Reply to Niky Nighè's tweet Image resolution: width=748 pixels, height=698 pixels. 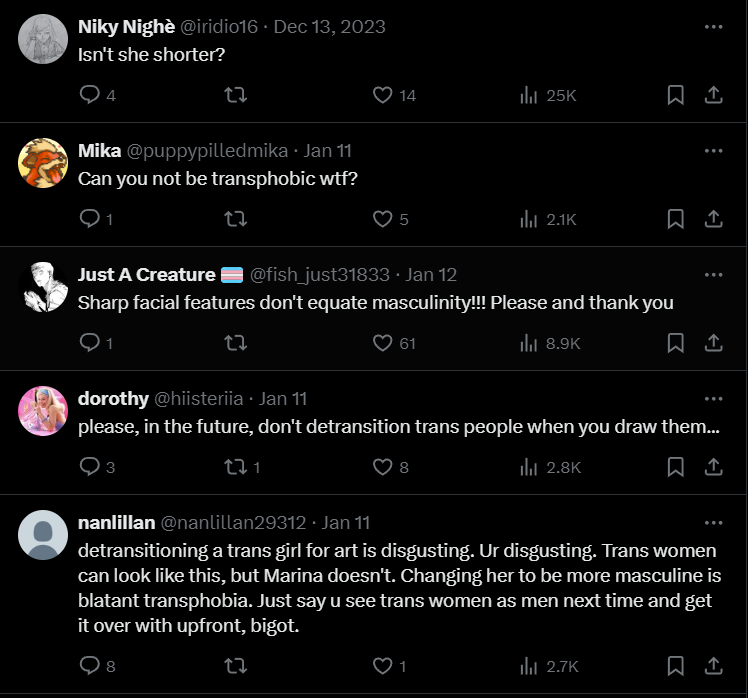point(90,95)
